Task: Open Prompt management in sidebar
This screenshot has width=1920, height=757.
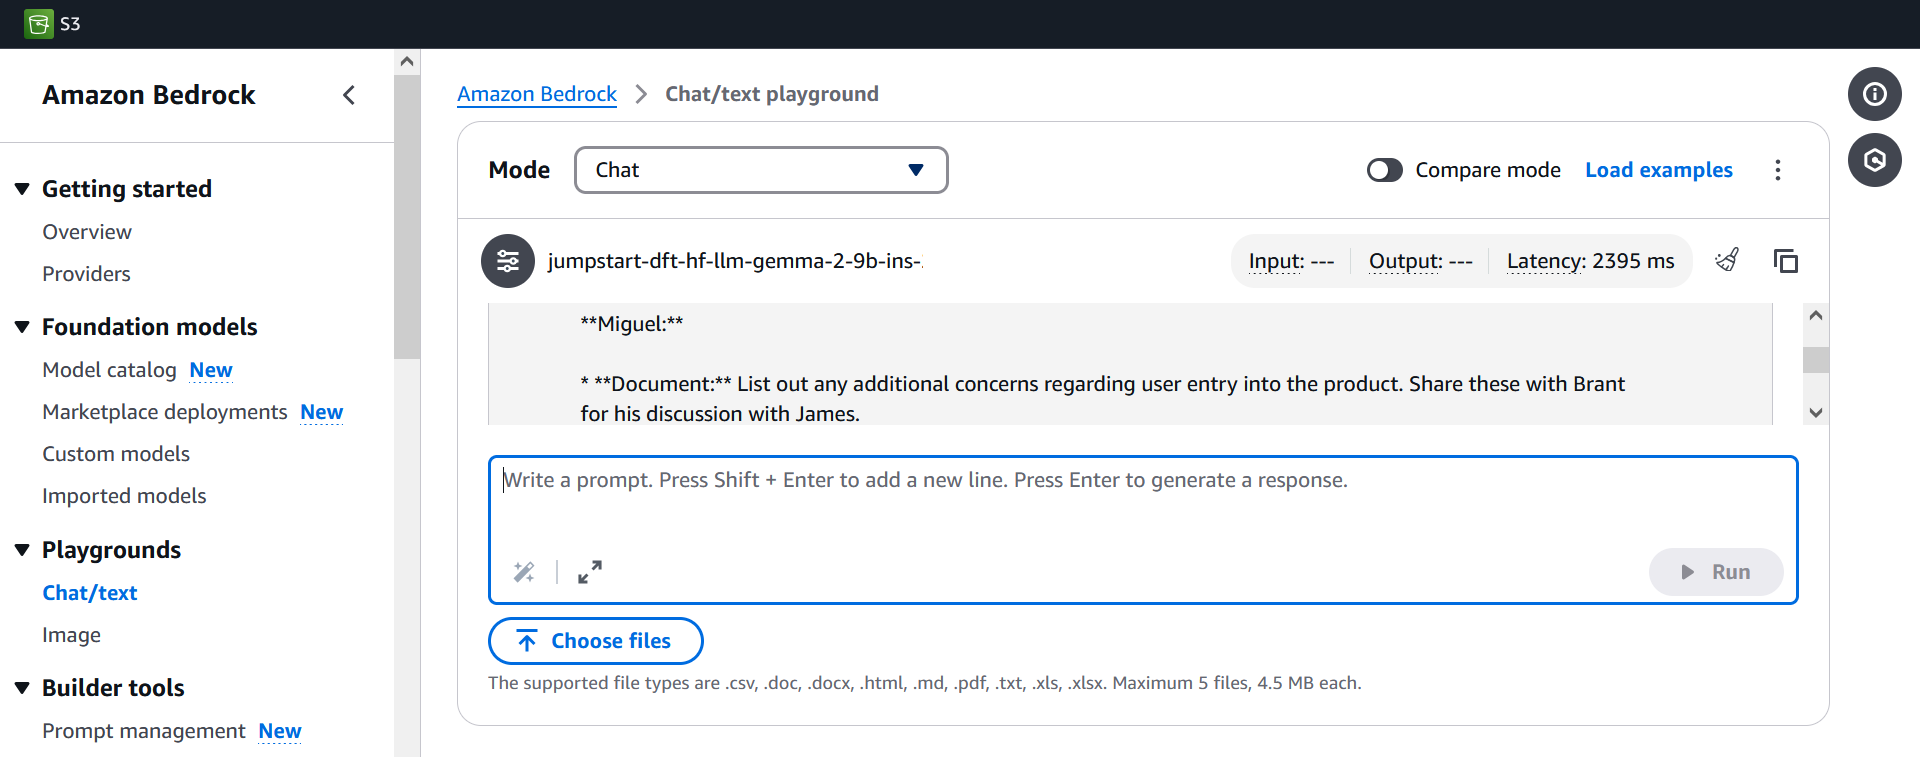Action: point(144,731)
